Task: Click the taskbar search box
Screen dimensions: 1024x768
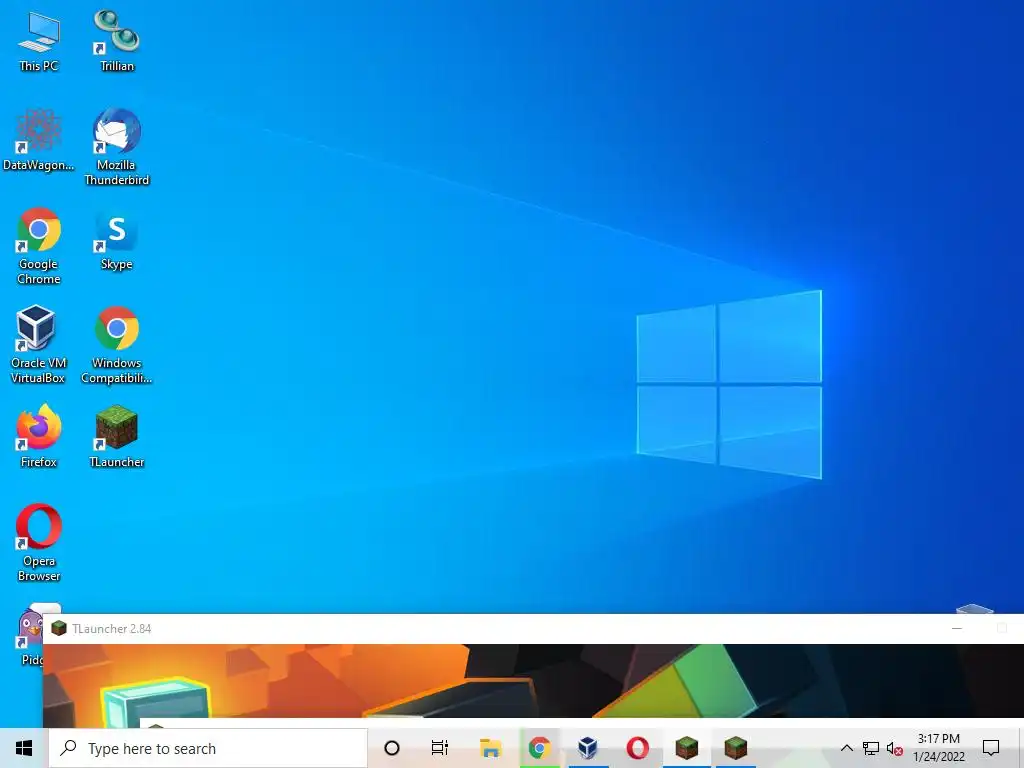Action: click(208, 748)
